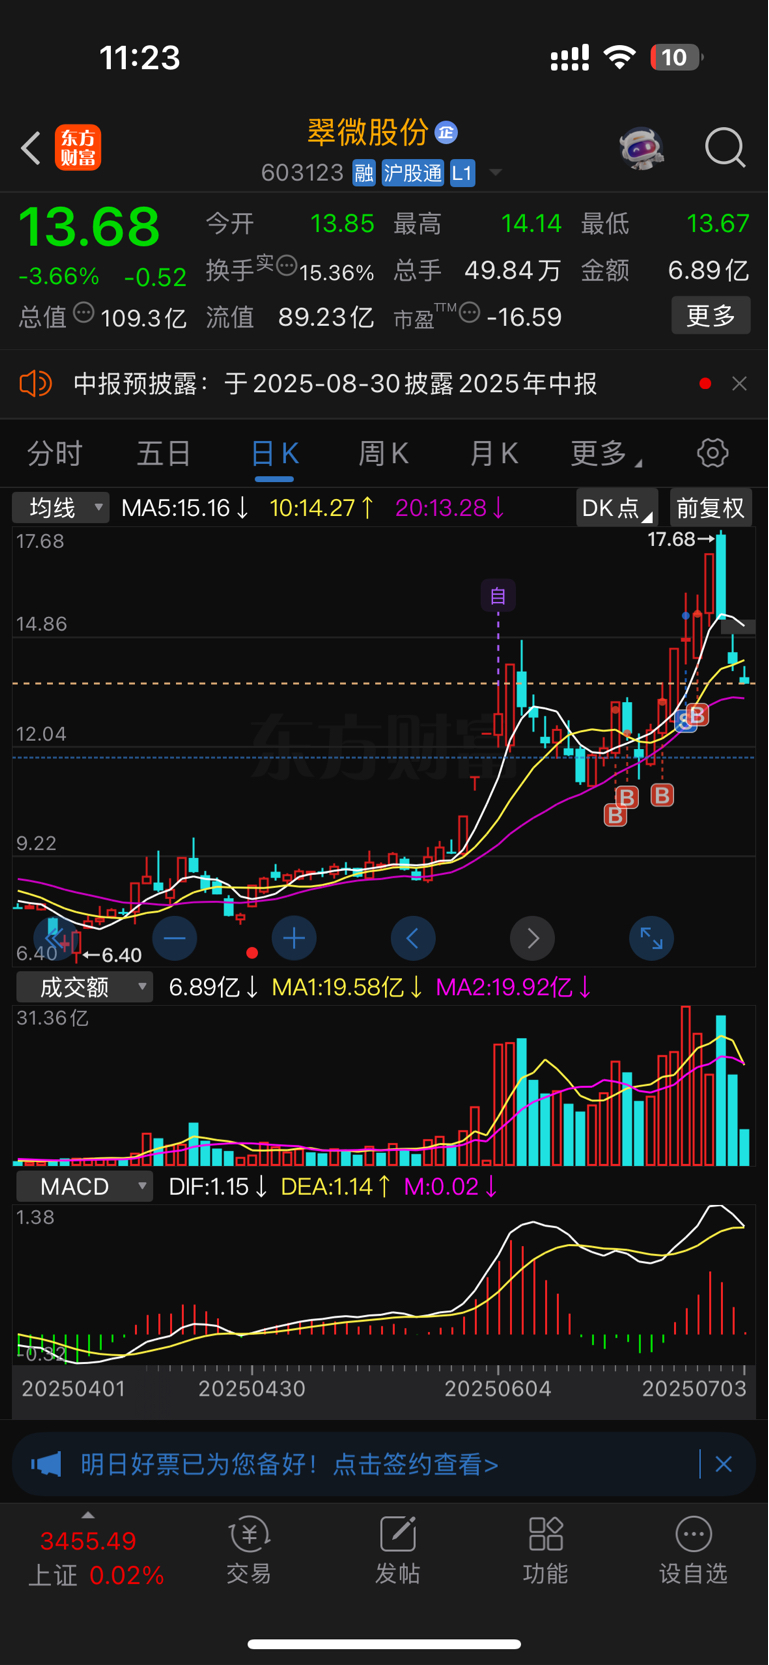Tap the magenta 20:13.28 MA value
The width and height of the screenshot is (769, 1665).
pyautogui.click(x=450, y=508)
